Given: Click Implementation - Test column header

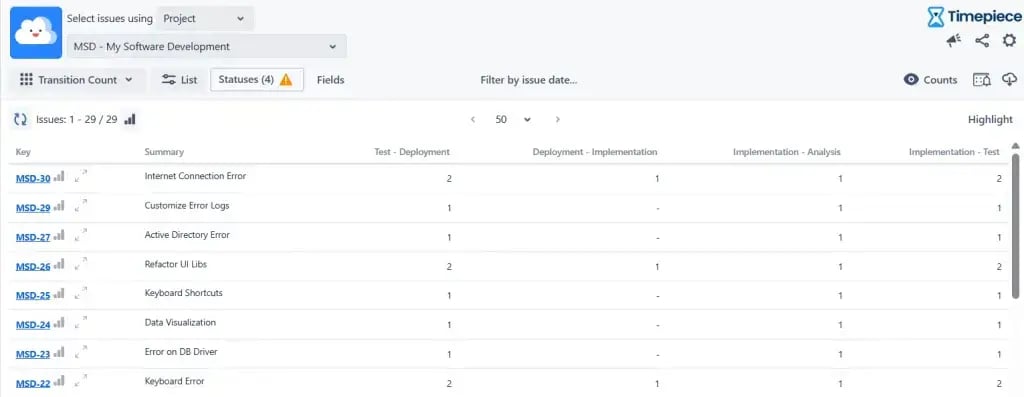Looking at the screenshot, I should point(954,151).
